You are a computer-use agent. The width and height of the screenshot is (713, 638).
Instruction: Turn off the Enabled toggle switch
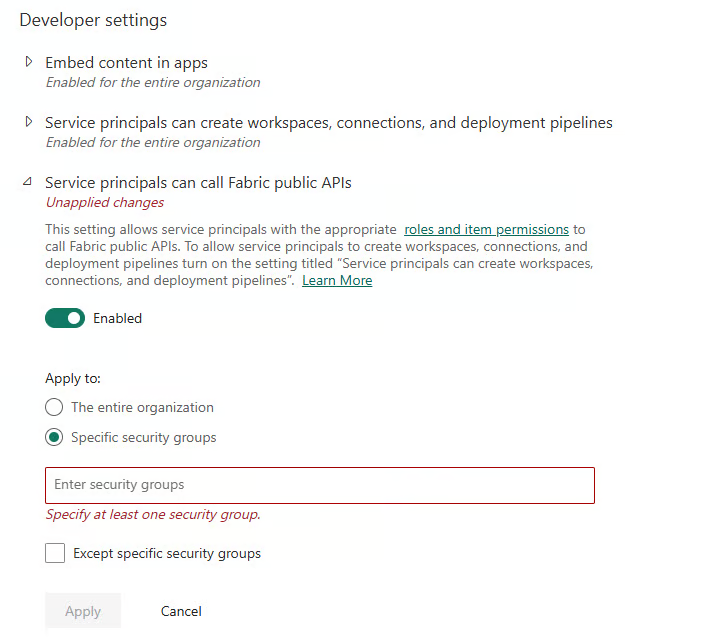[x=65, y=318]
